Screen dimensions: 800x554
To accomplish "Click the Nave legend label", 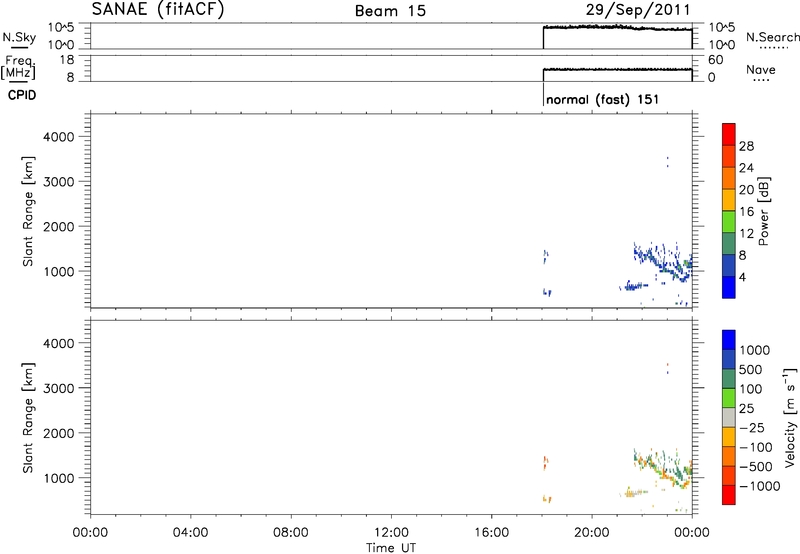I will (761, 69).
